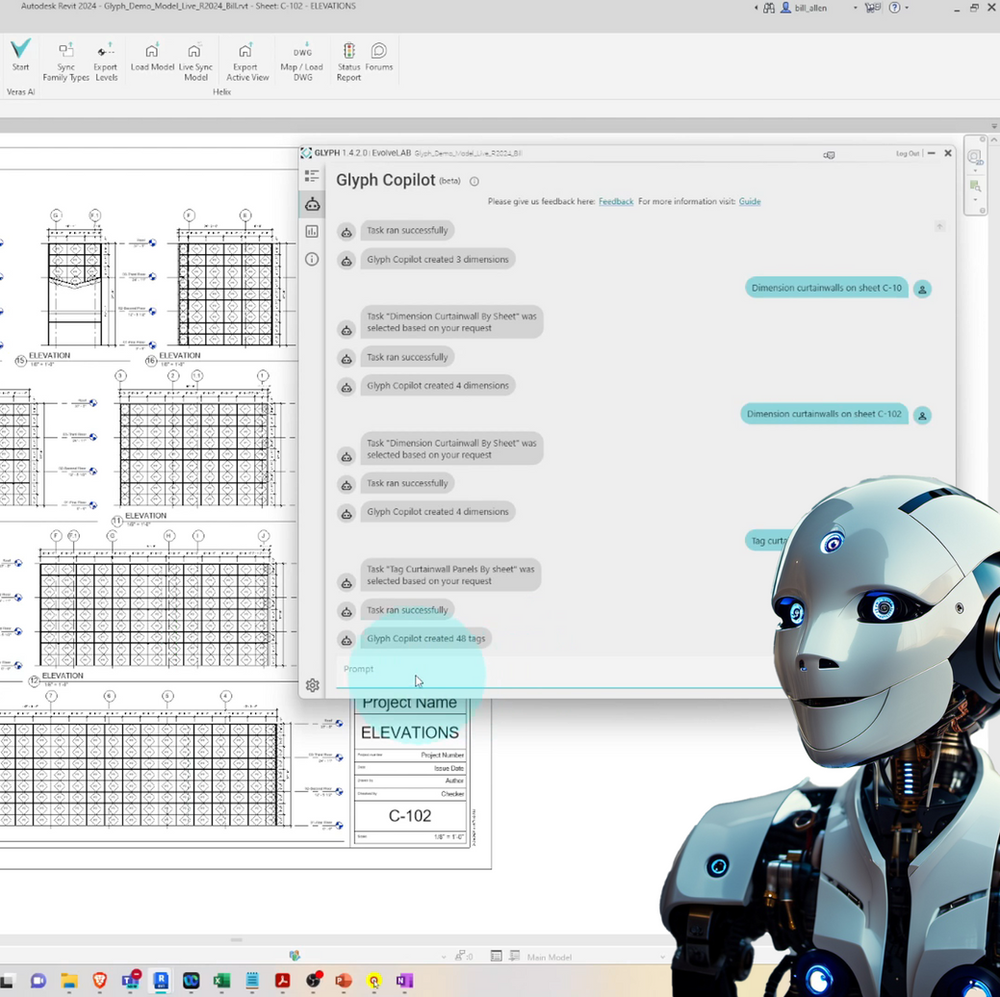Open the Helix Status Report
1000x997 pixels.
[x=349, y=61]
